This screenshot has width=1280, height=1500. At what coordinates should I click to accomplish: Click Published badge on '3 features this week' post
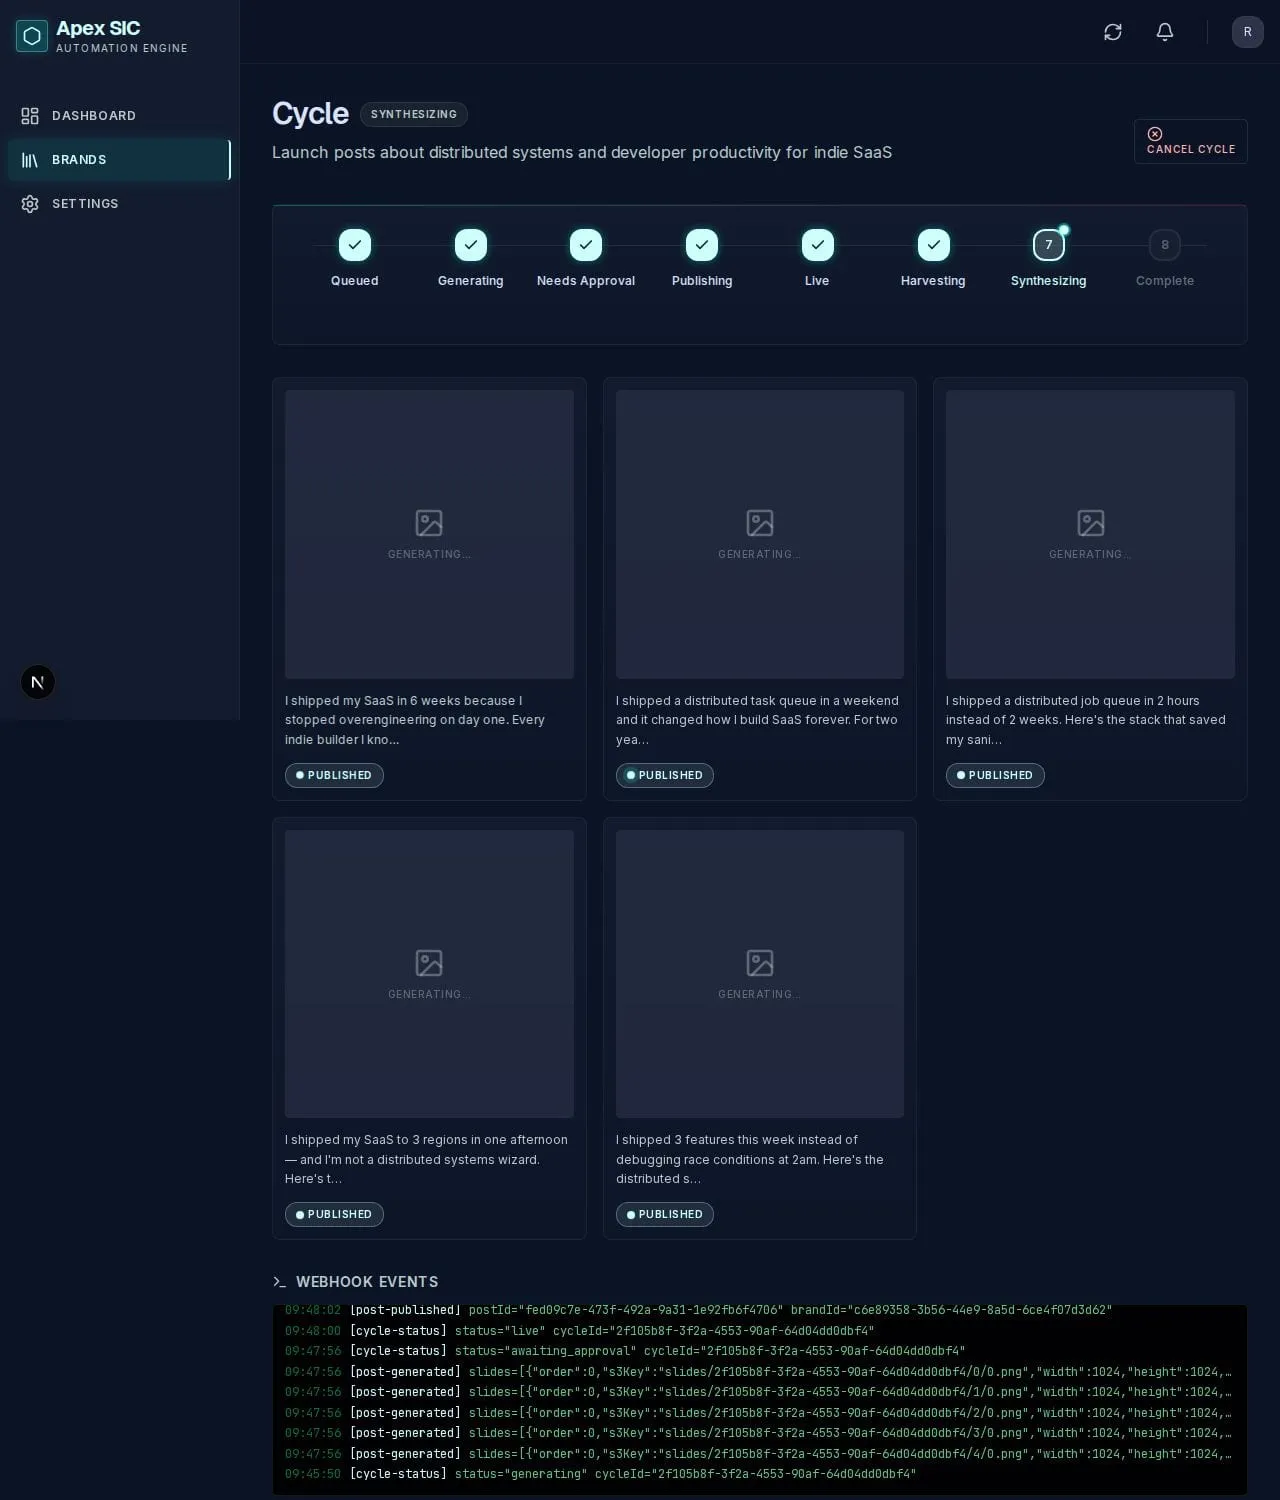coord(665,1214)
